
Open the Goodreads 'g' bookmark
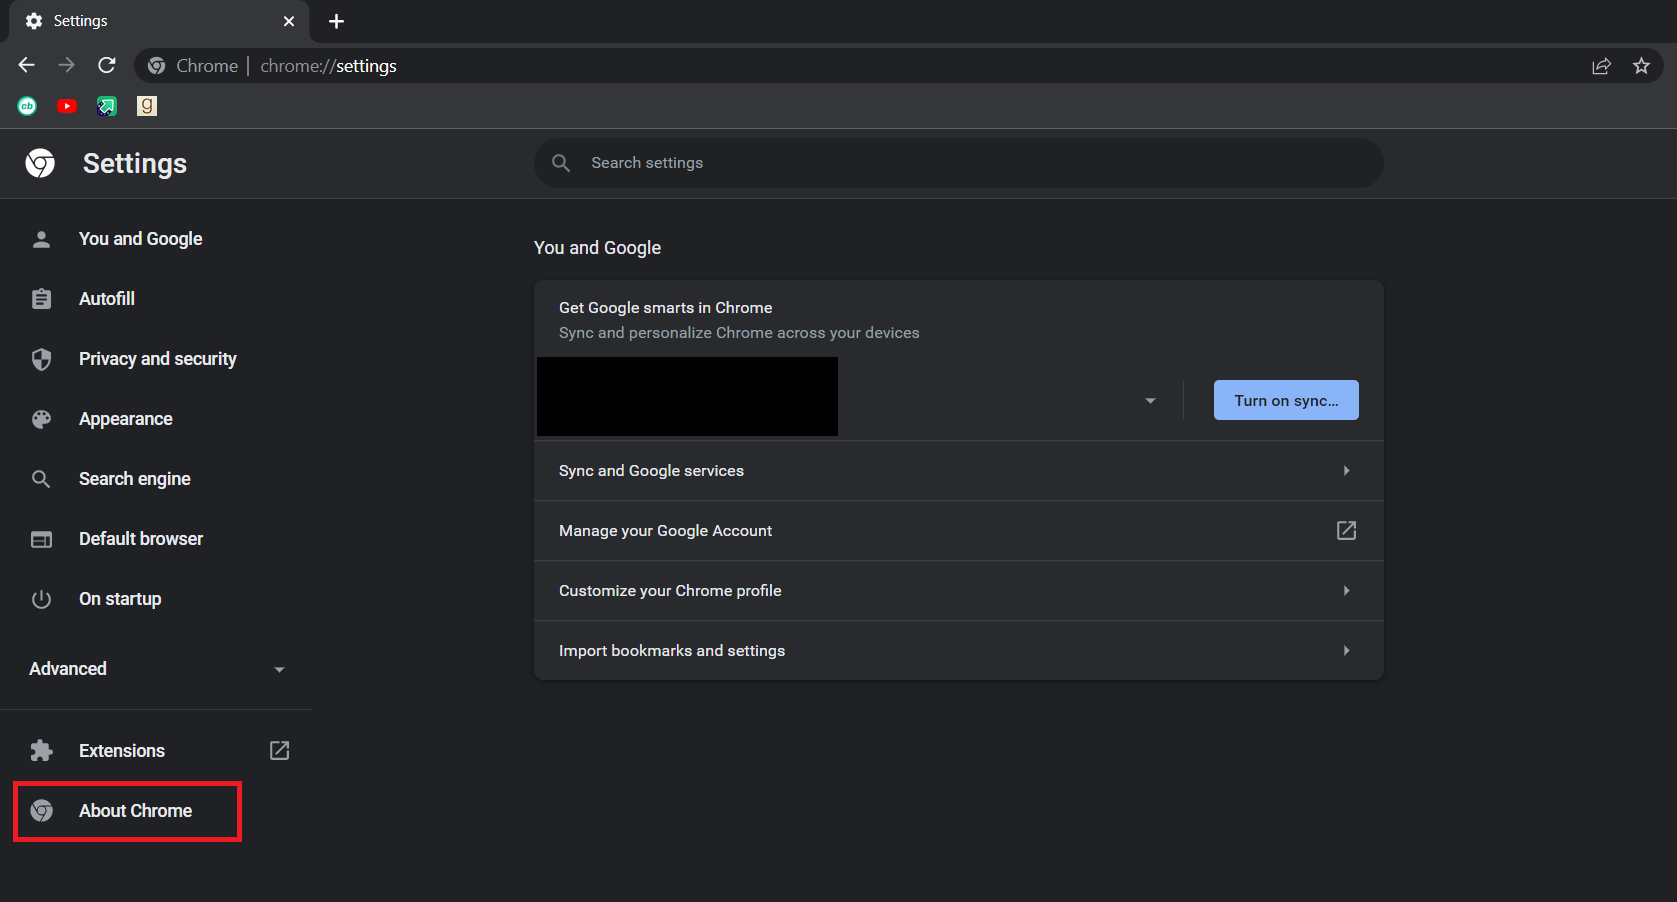click(x=147, y=106)
